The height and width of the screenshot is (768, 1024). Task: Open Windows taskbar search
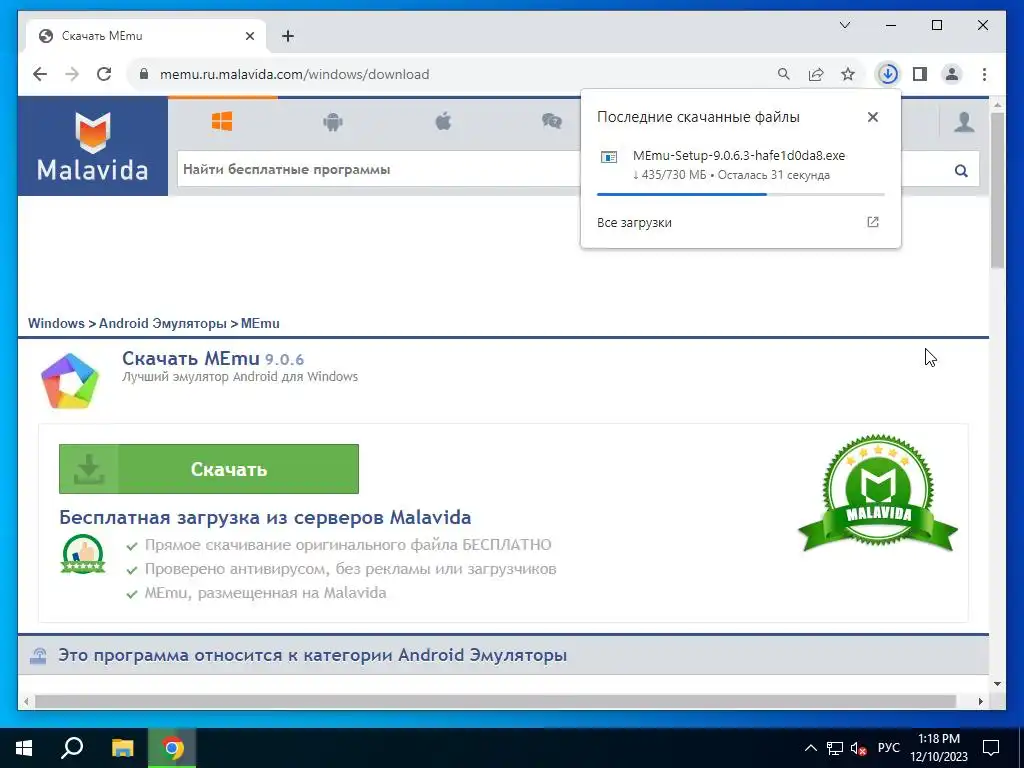tap(72, 748)
